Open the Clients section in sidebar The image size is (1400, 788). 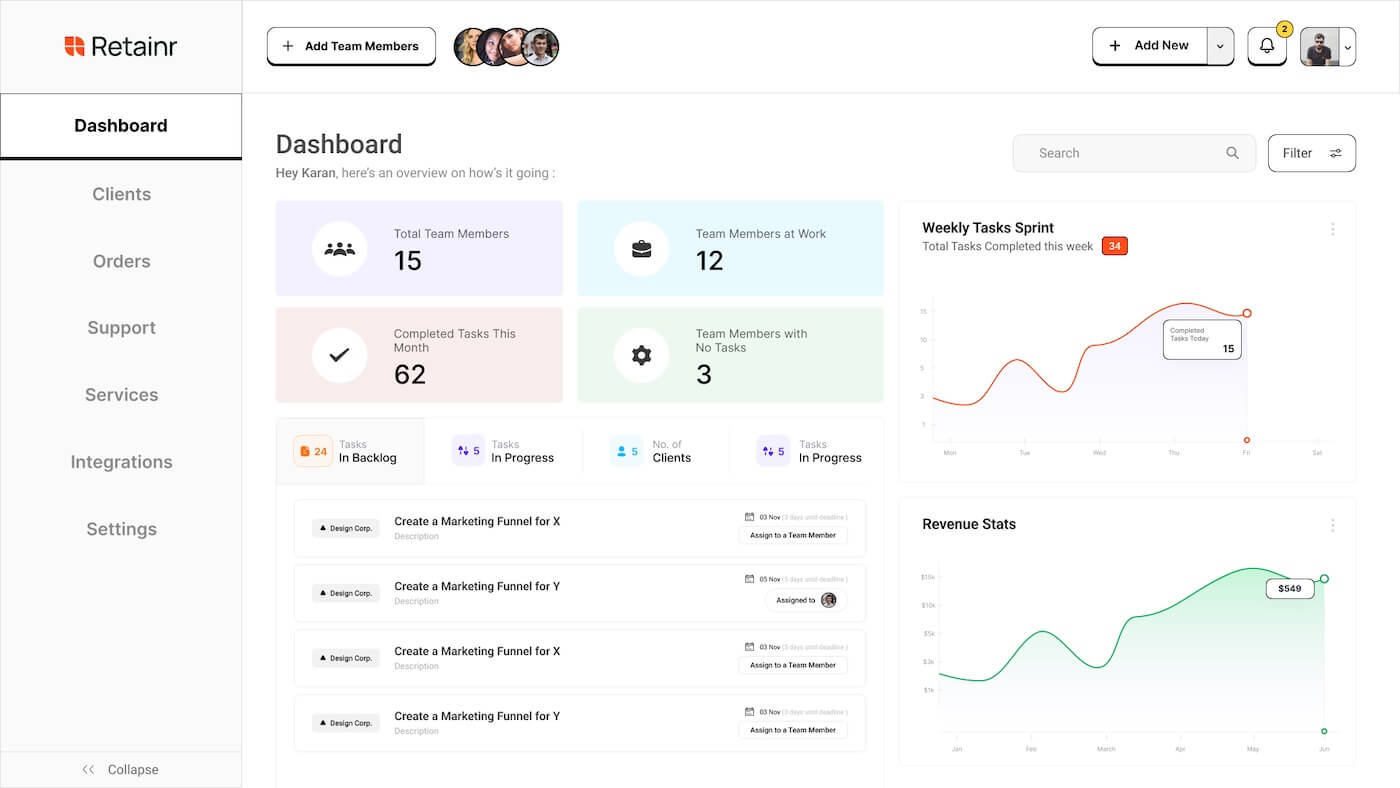(x=121, y=194)
